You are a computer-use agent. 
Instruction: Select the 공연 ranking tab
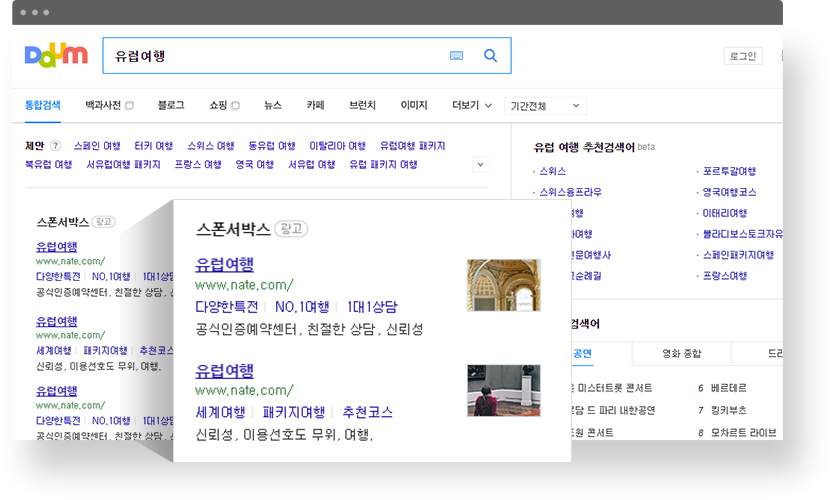pyautogui.click(x=582, y=353)
